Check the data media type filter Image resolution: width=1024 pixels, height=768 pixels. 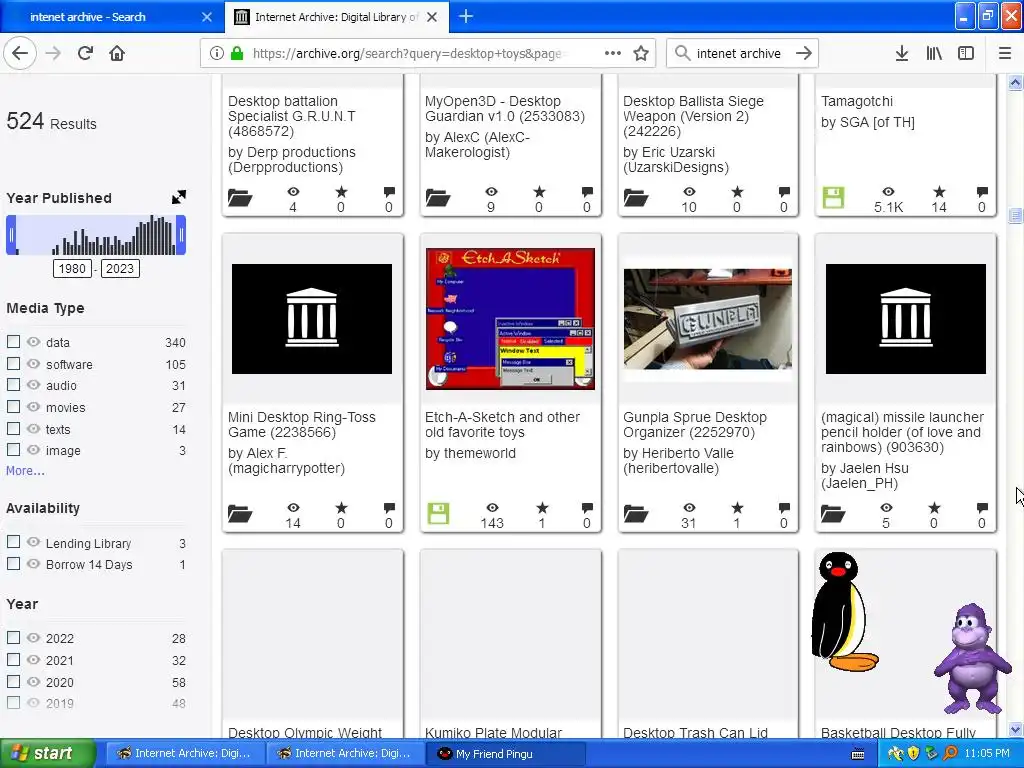click(x=13, y=342)
